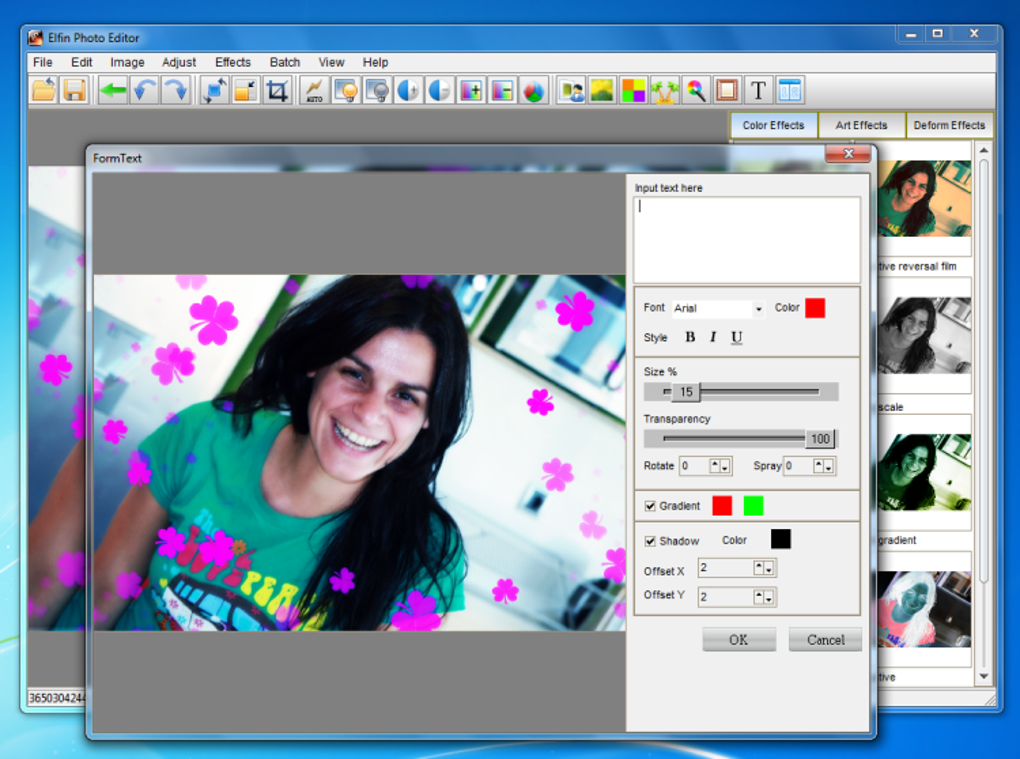Click the Rotate spinner arrows

(x=719, y=466)
